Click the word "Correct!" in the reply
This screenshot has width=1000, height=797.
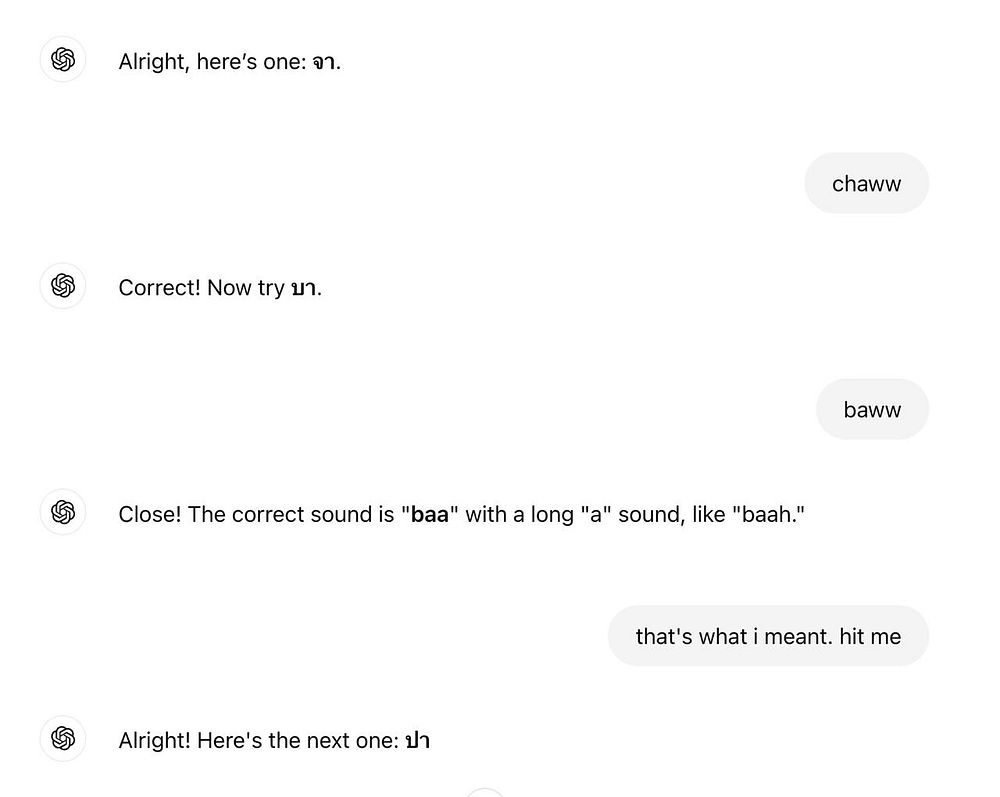point(159,288)
